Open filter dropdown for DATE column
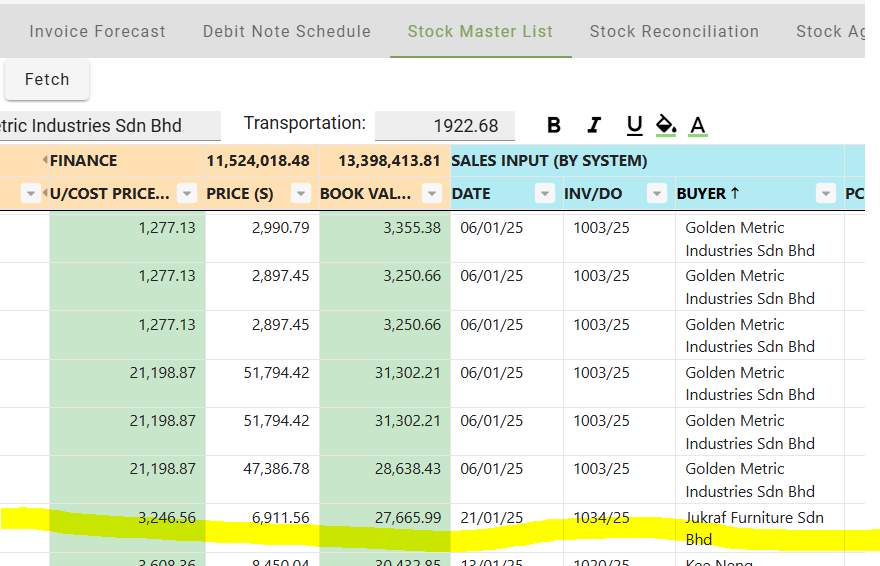Image resolution: width=880 pixels, height=566 pixels. (x=544, y=194)
